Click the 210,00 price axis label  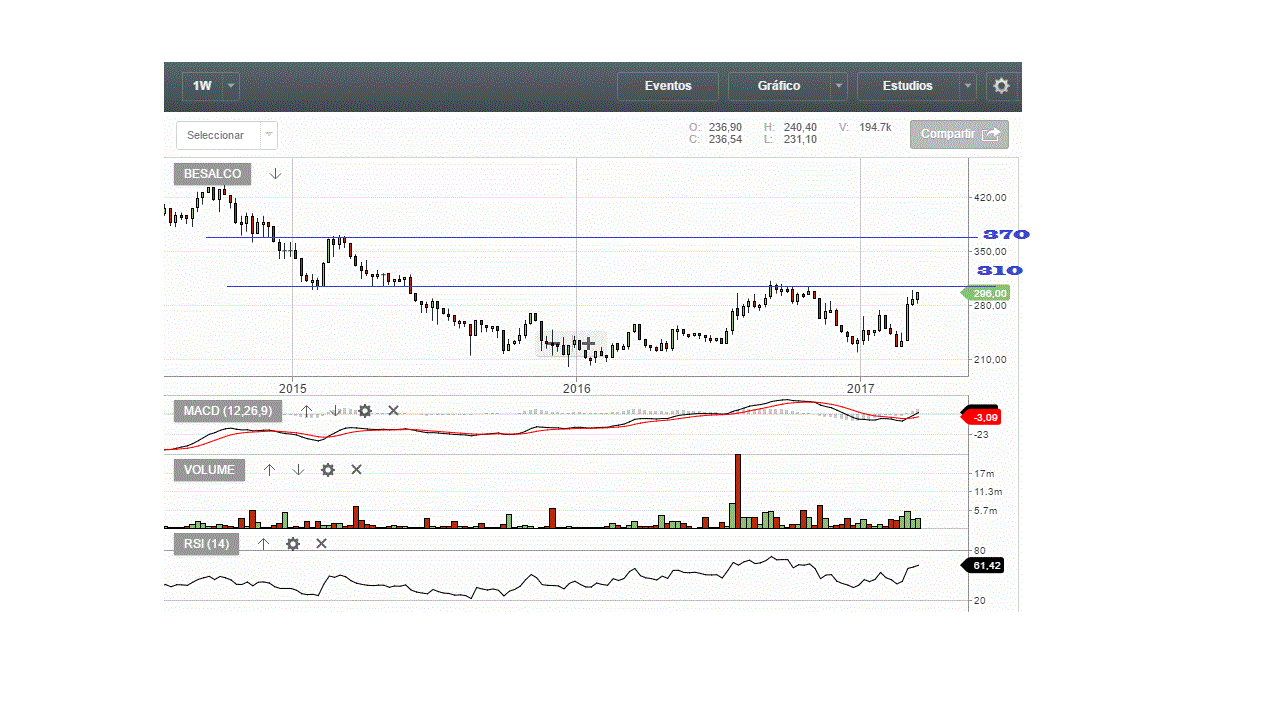(x=990, y=360)
